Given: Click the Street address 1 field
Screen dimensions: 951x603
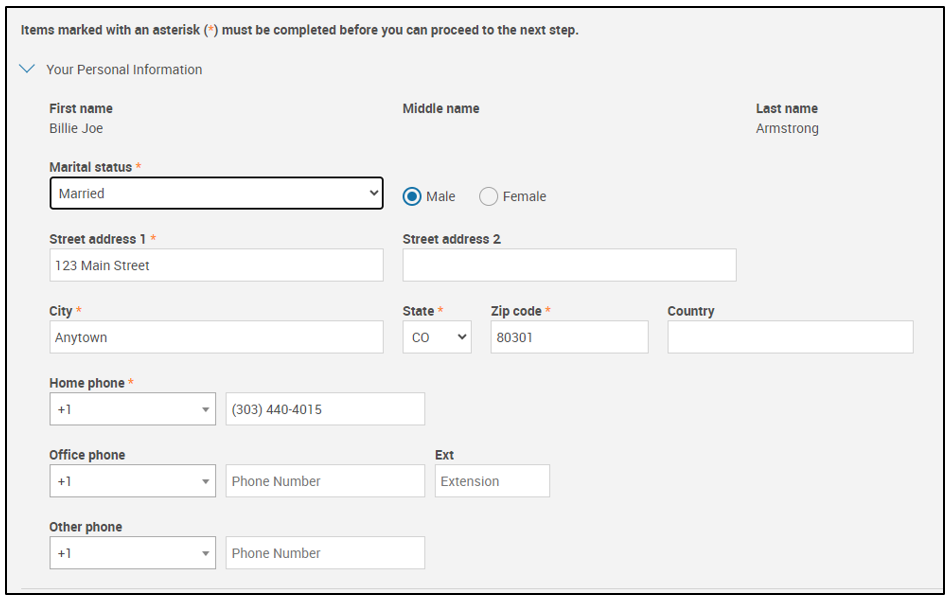Looking at the screenshot, I should pos(216,265).
